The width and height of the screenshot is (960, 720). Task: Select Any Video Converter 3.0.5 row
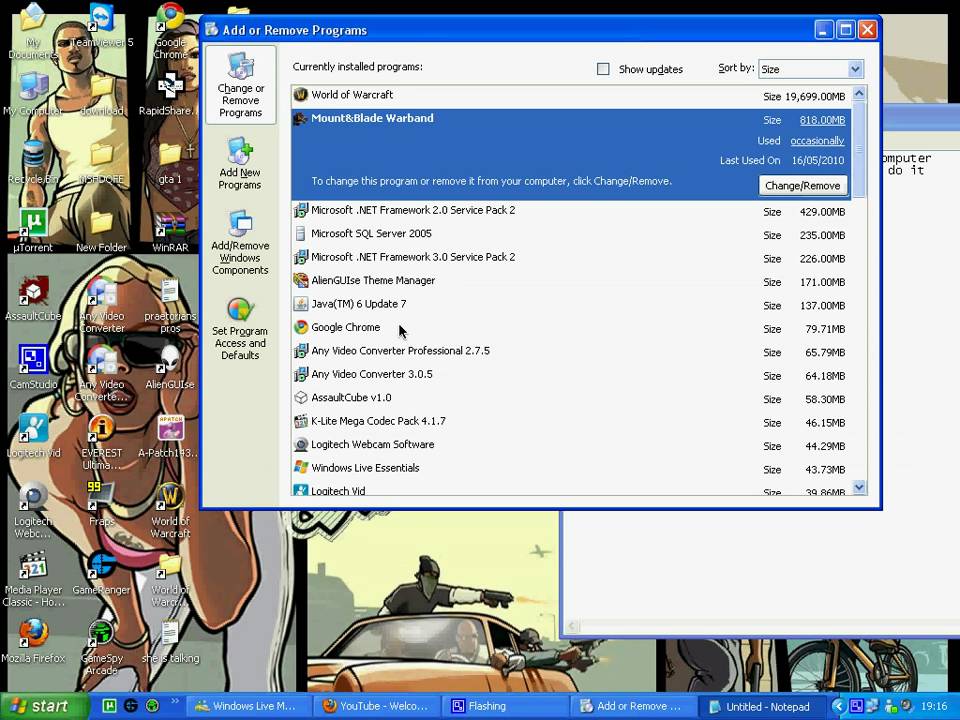pyautogui.click(x=571, y=375)
